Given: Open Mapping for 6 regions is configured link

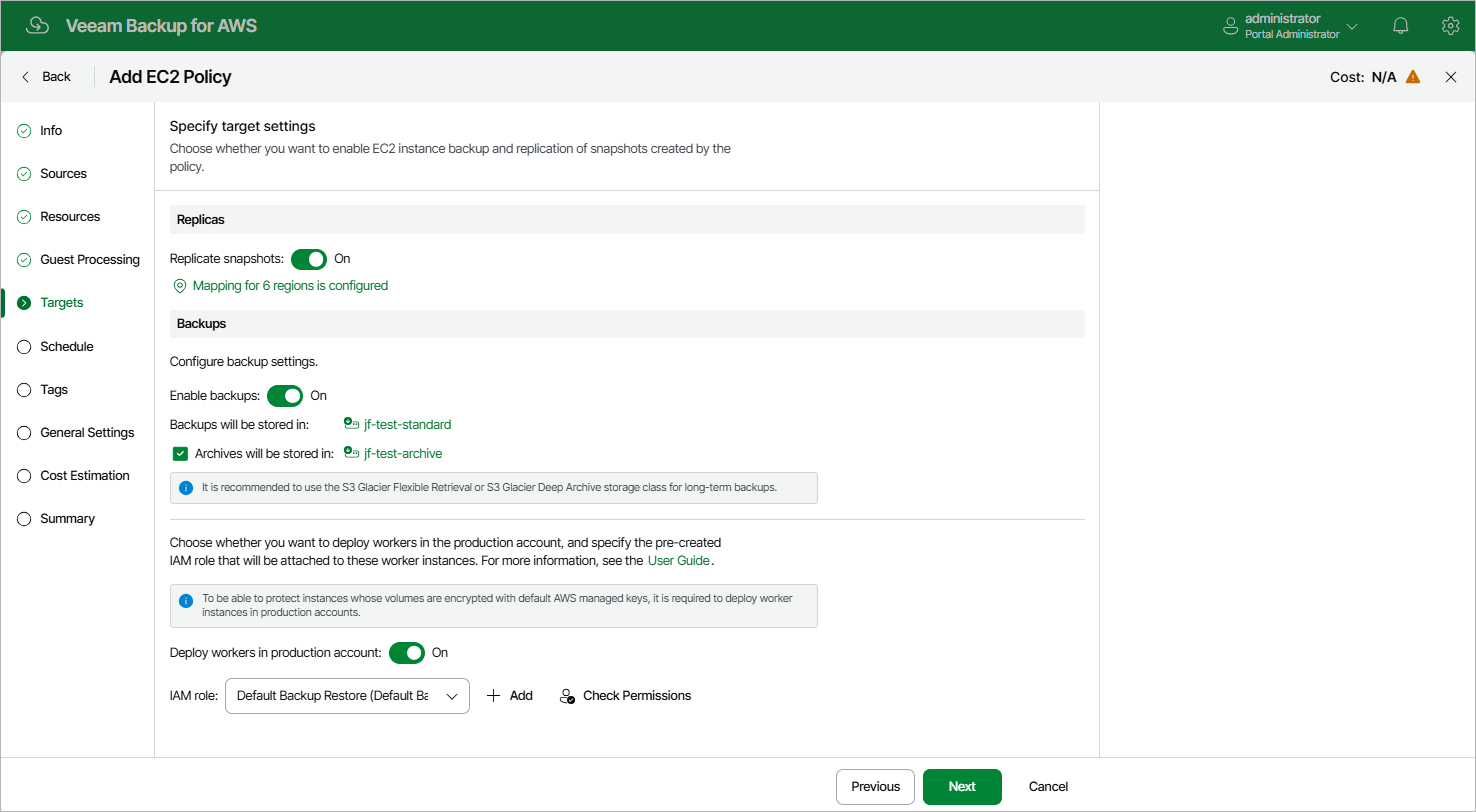Looking at the screenshot, I should [x=290, y=286].
